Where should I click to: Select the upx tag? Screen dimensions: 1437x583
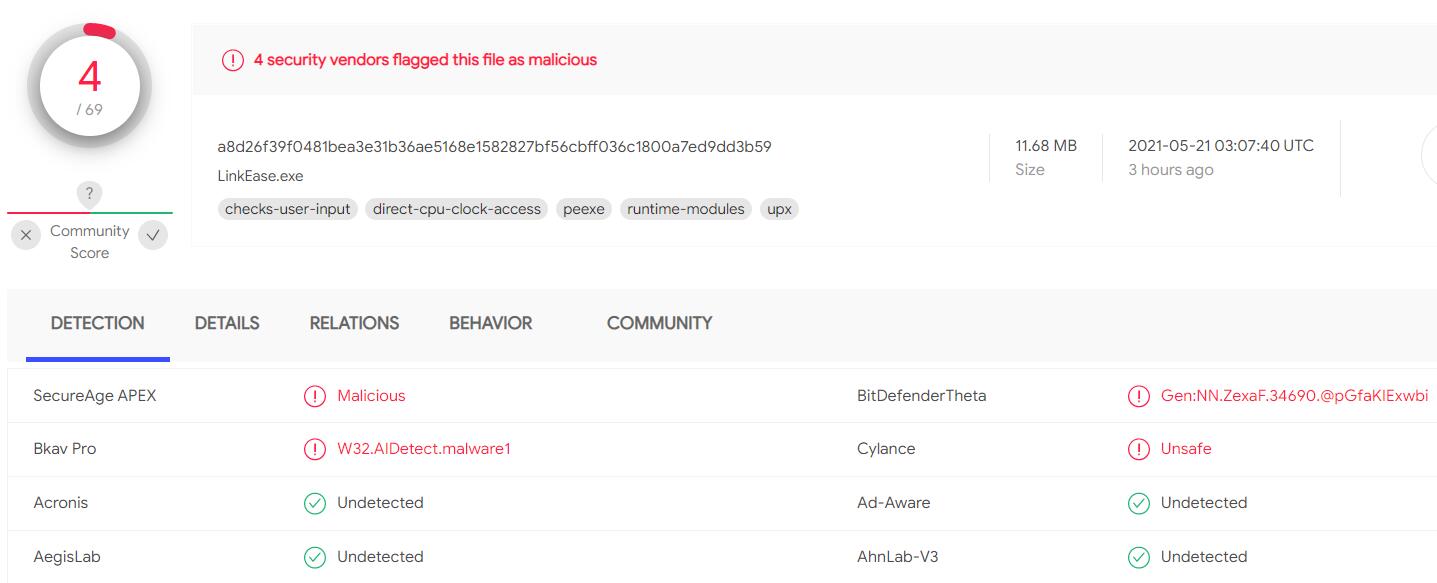click(779, 209)
